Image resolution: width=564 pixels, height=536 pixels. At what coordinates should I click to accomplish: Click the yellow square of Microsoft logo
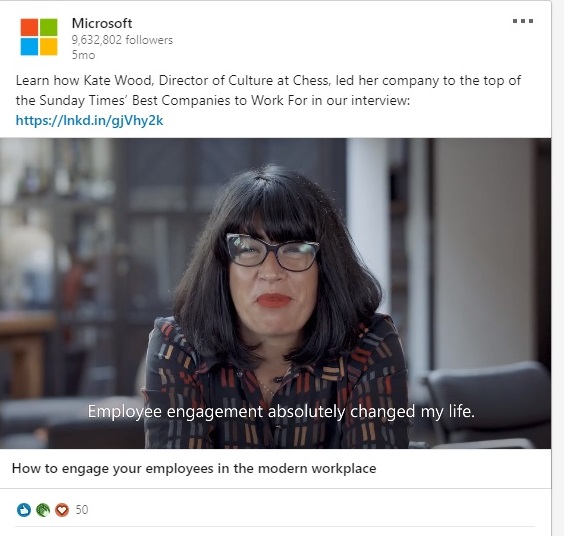point(49,47)
